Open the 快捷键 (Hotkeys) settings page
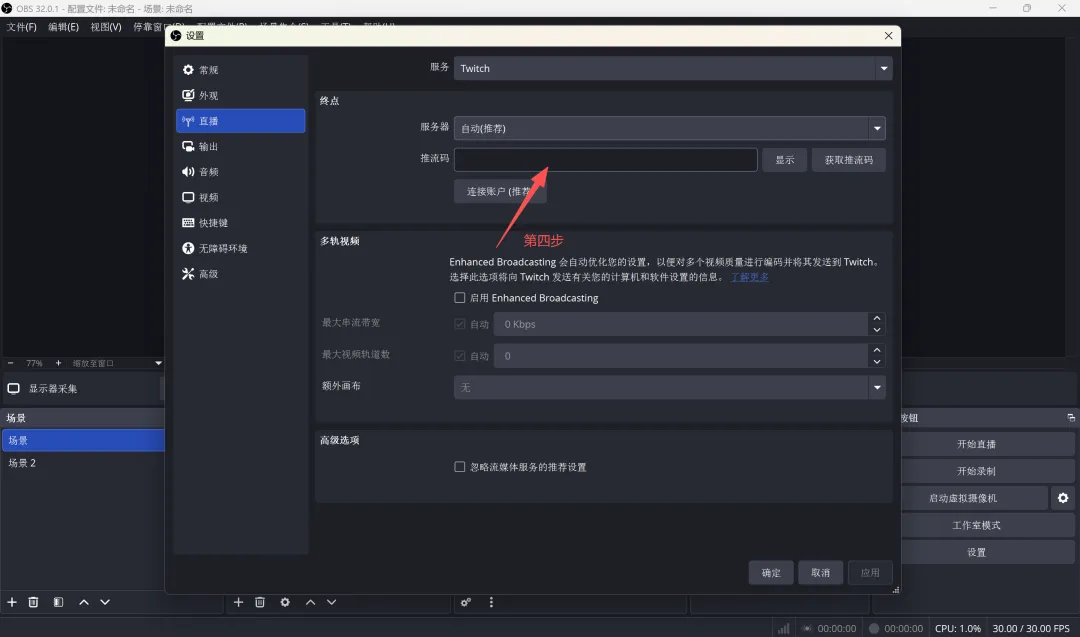 tap(240, 222)
